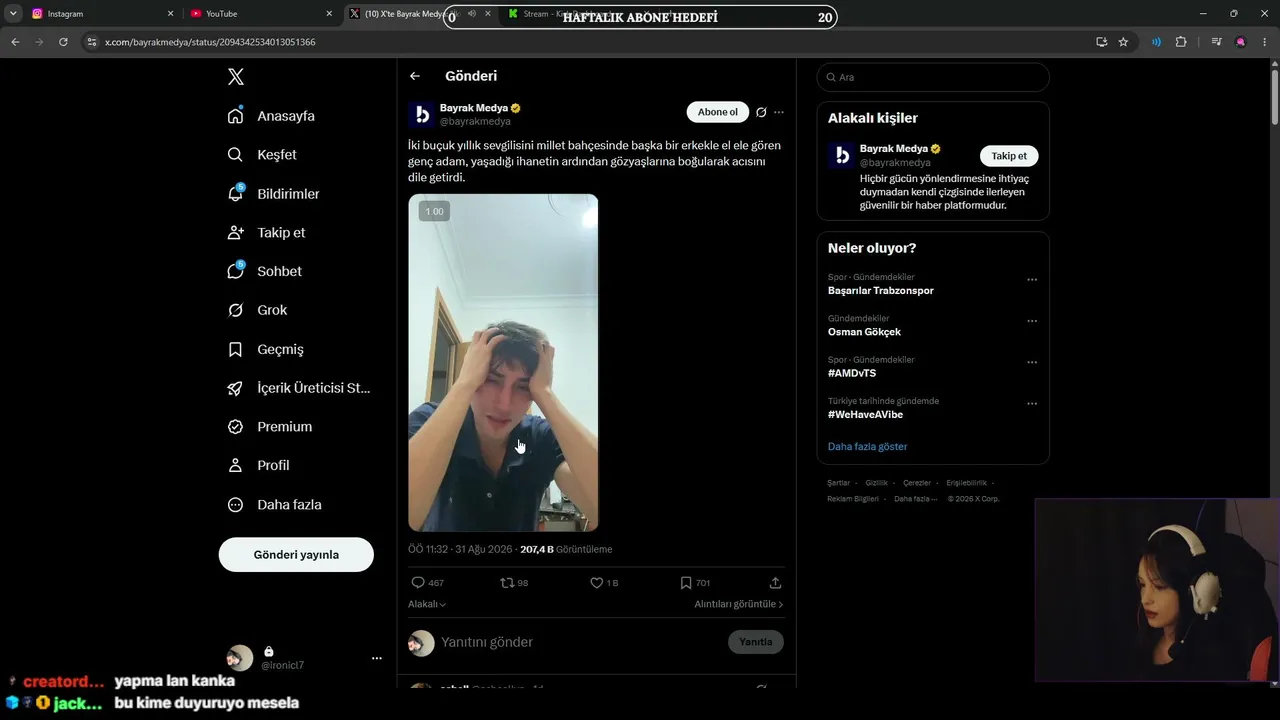Open Daha fazla menu in sidebar
The image size is (1280, 720).
tap(274, 505)
